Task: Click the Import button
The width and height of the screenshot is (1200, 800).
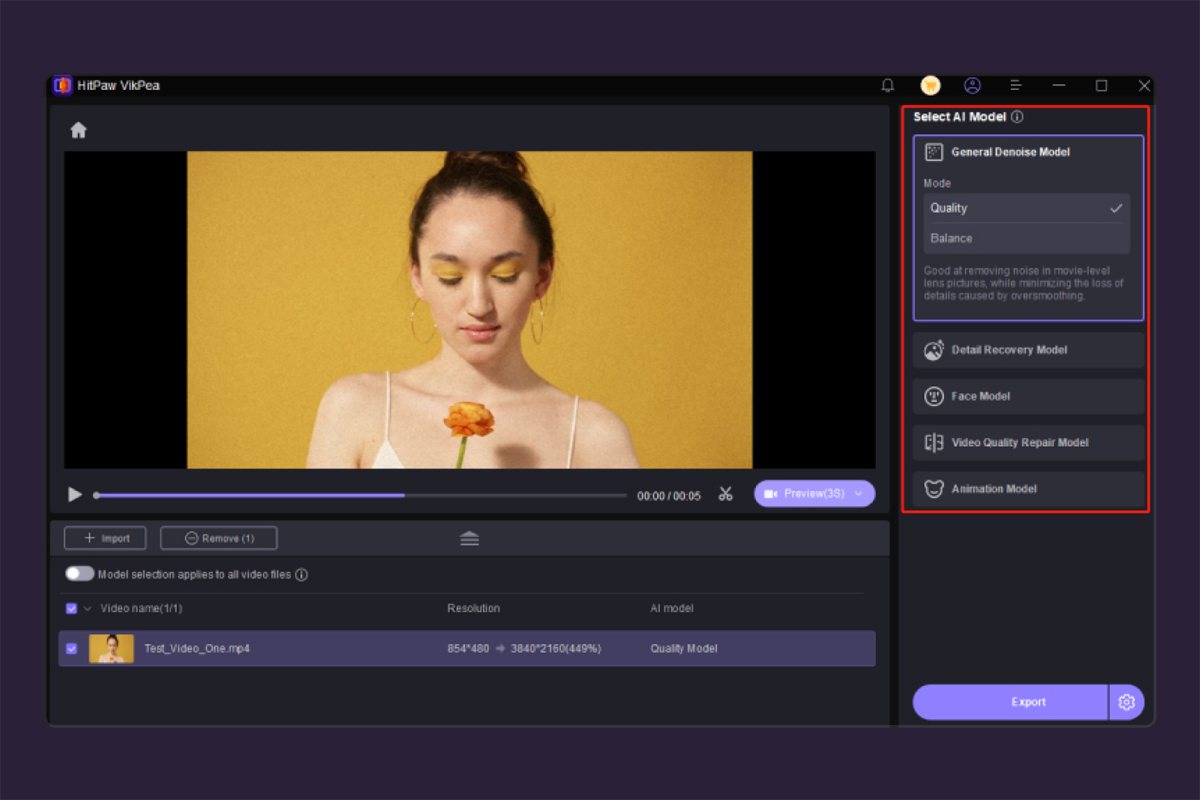Action: point(105,538)
